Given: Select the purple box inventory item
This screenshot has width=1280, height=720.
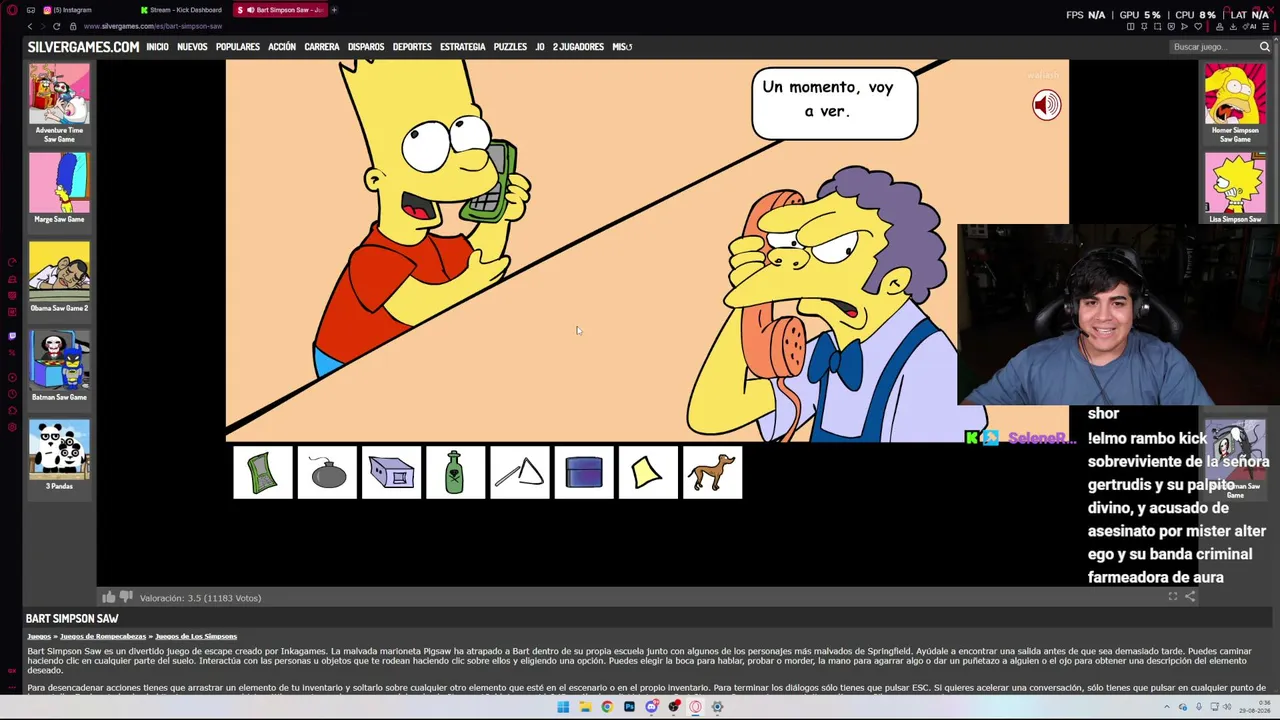Looking at the screenshot, I should tap(391, 472).
